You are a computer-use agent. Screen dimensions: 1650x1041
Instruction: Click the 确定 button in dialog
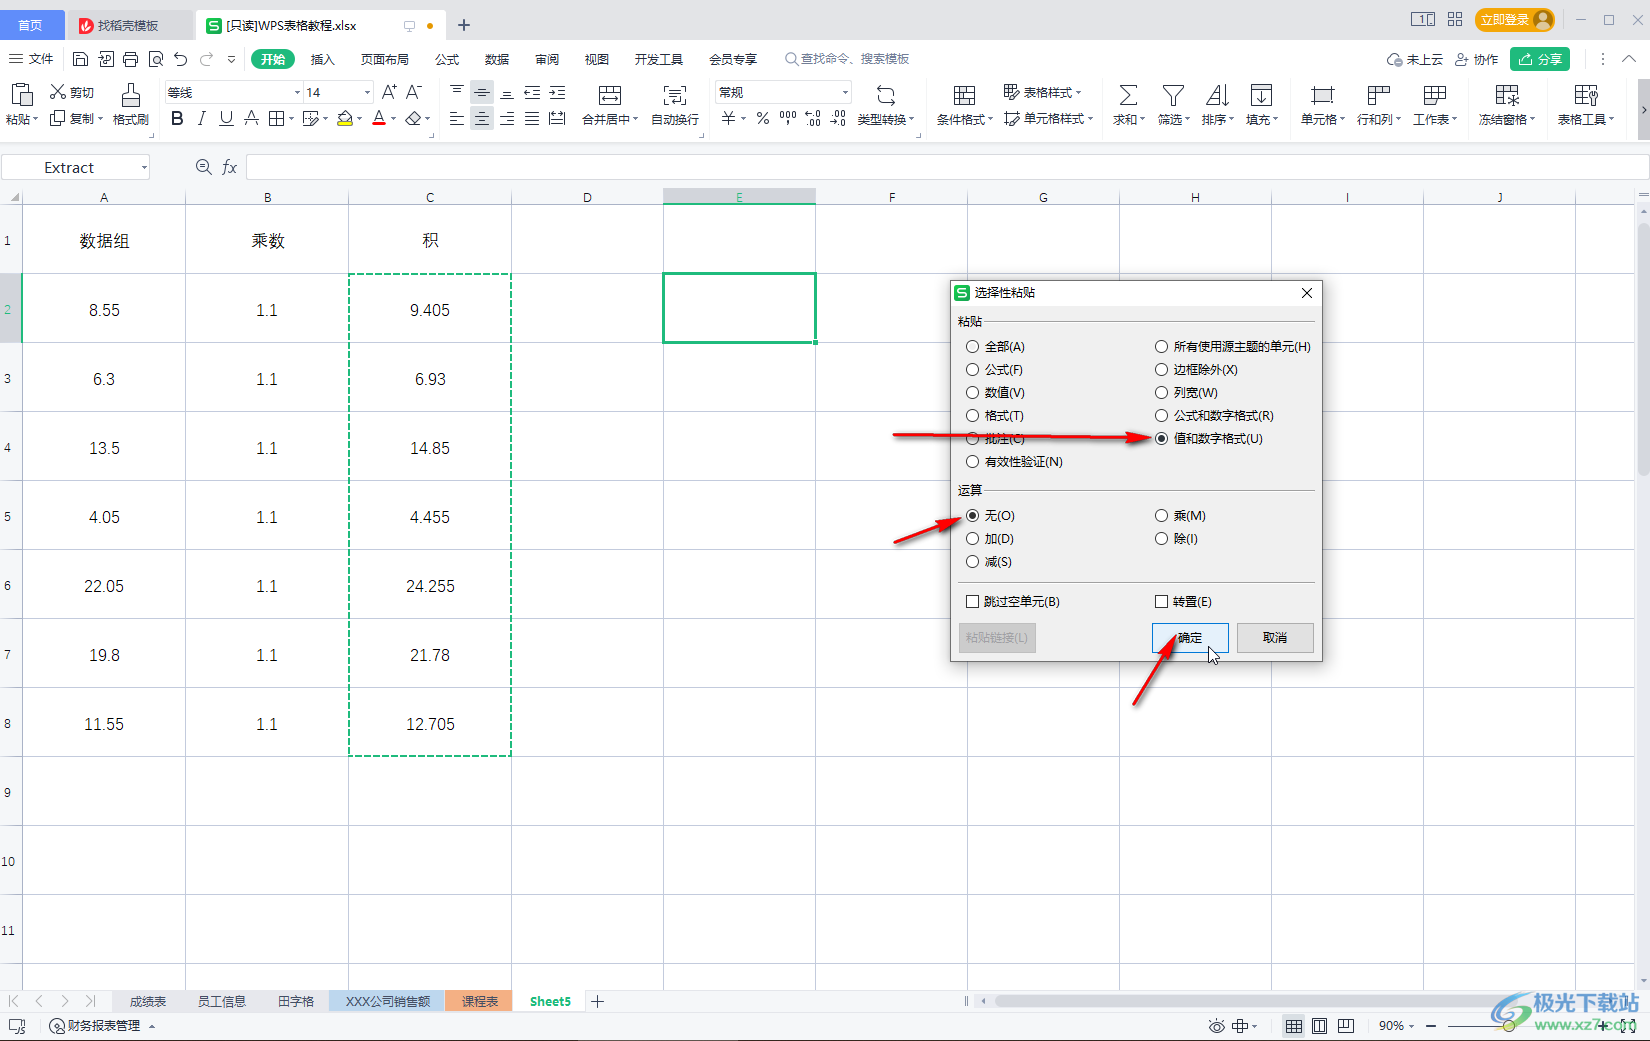(1190, 638)
